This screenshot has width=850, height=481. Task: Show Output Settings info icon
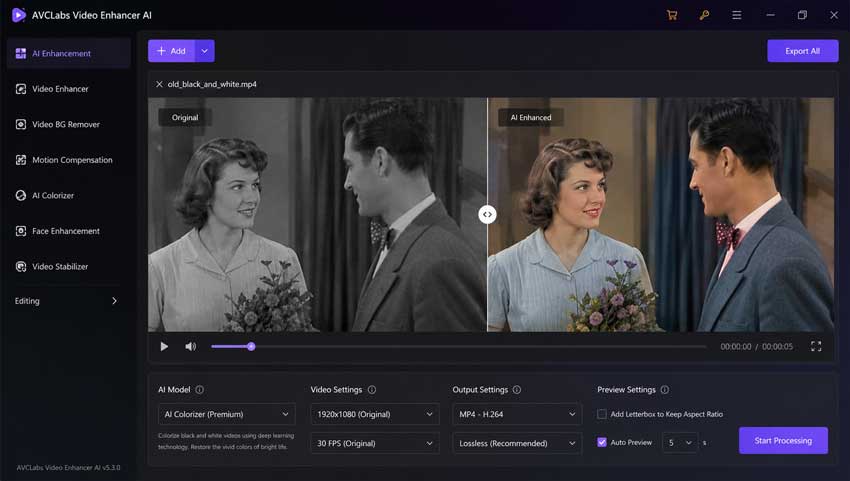(517, 390)
